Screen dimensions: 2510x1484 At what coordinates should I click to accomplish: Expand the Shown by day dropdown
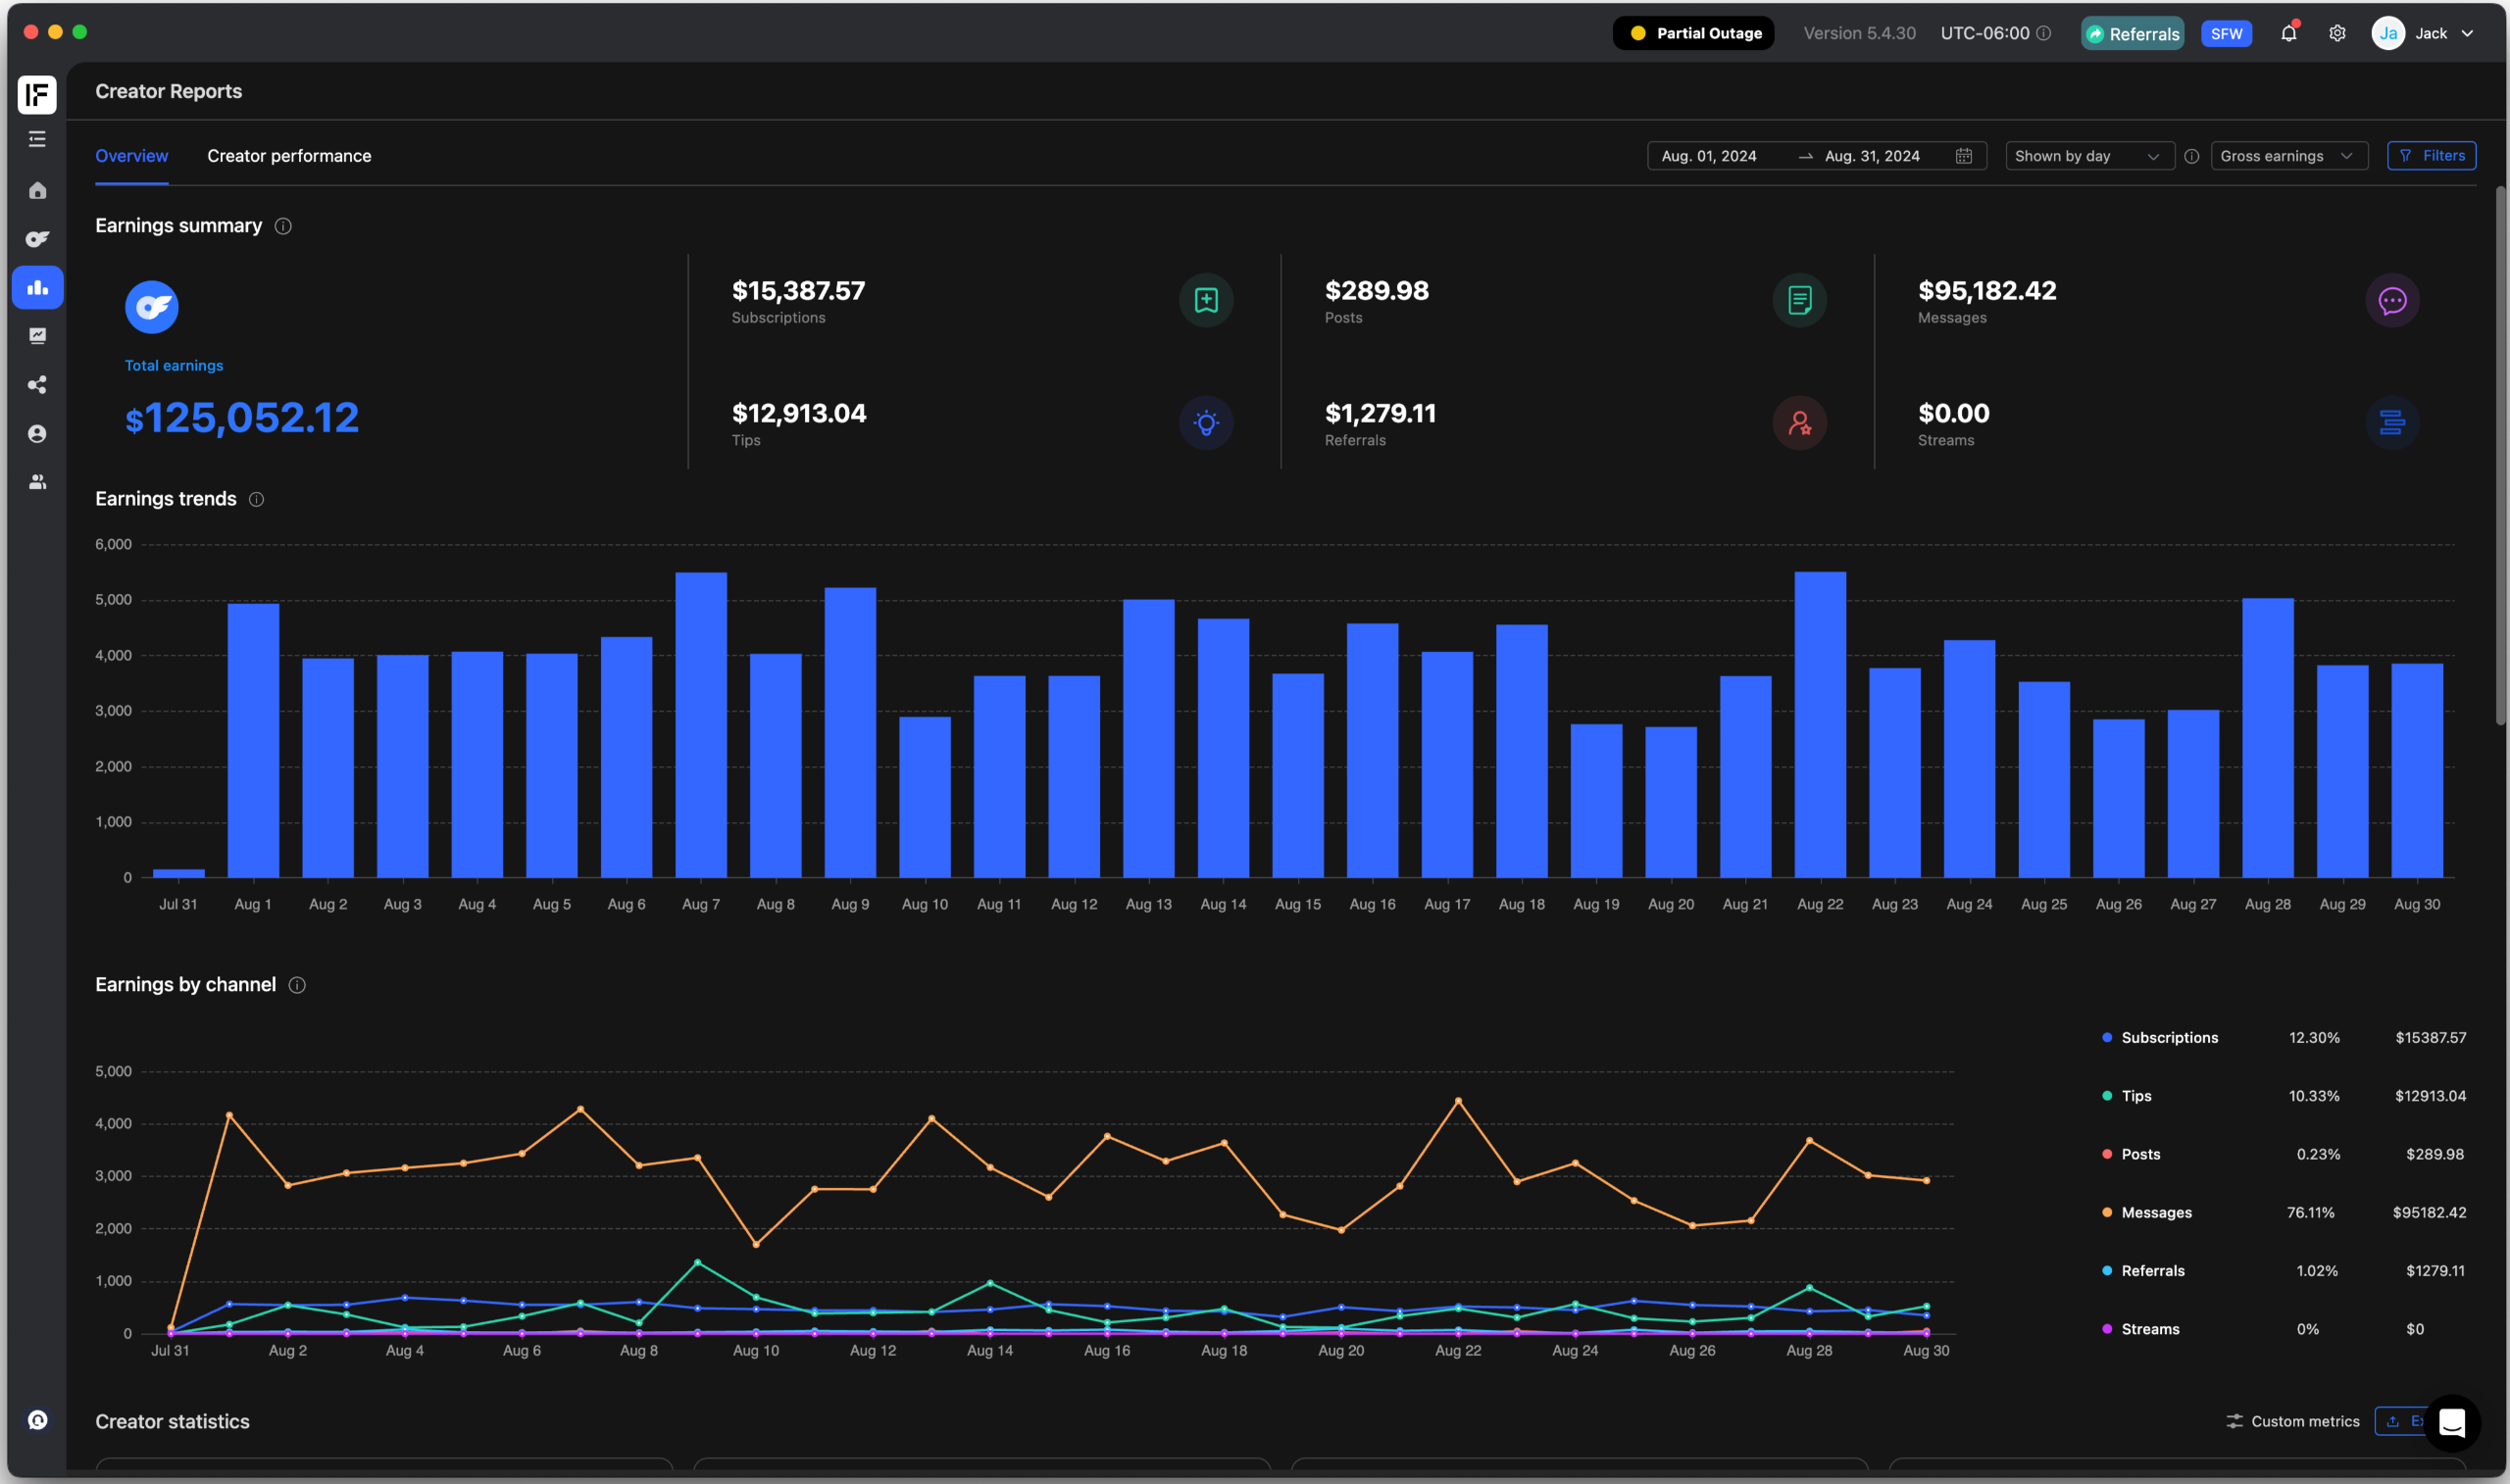point(2088,156)
